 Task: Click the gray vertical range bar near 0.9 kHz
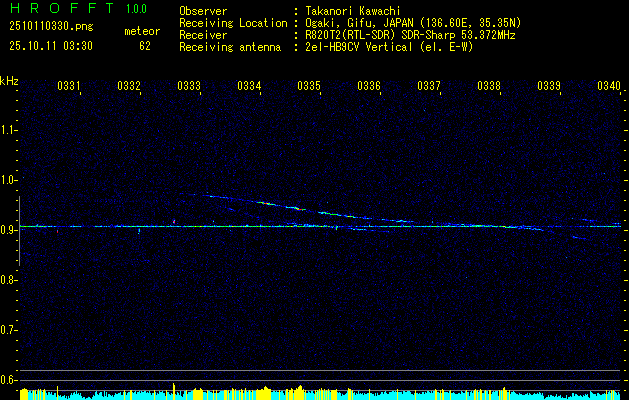19,231
